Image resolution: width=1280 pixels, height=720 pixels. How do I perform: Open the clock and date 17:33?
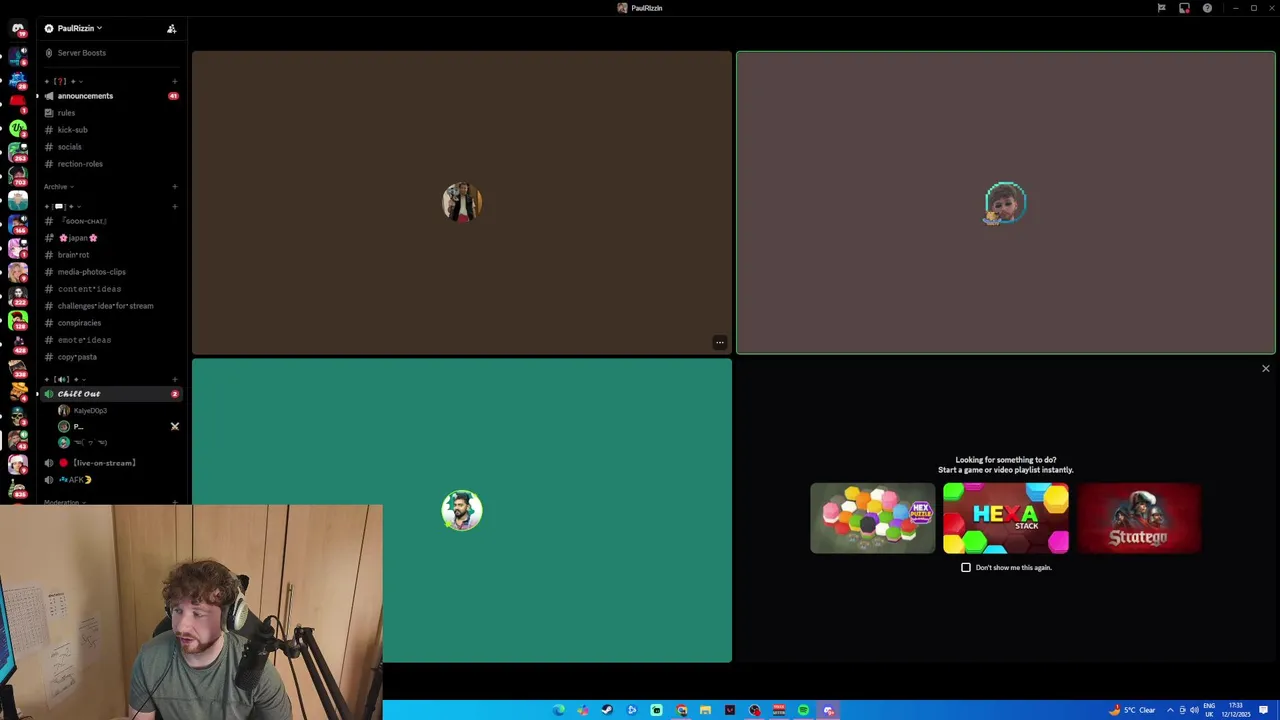coord(1235,710)
